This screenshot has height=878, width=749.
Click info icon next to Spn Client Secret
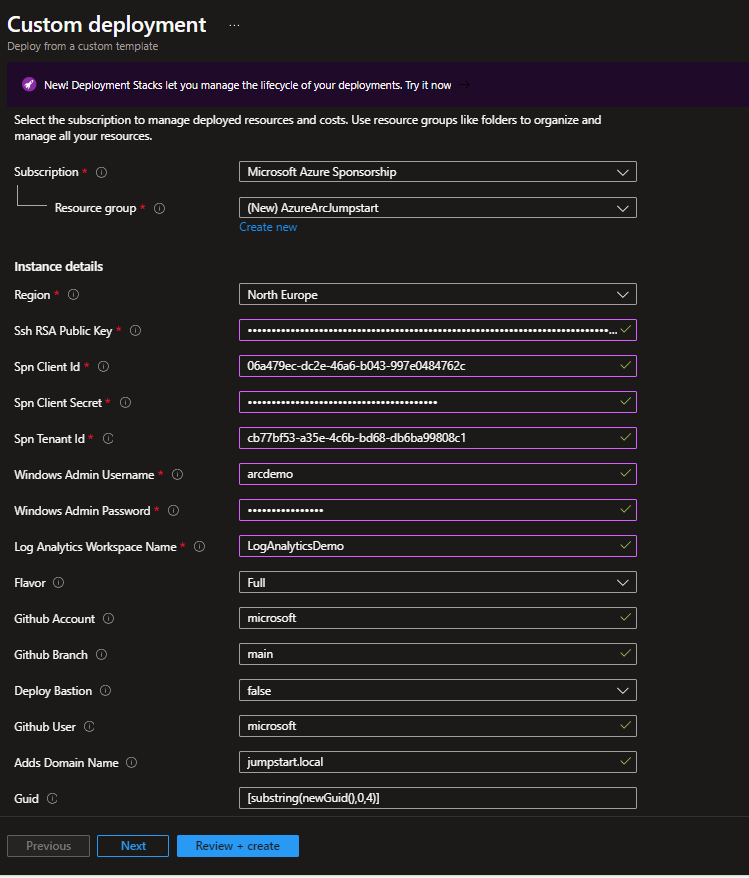[x=124, y=403]
